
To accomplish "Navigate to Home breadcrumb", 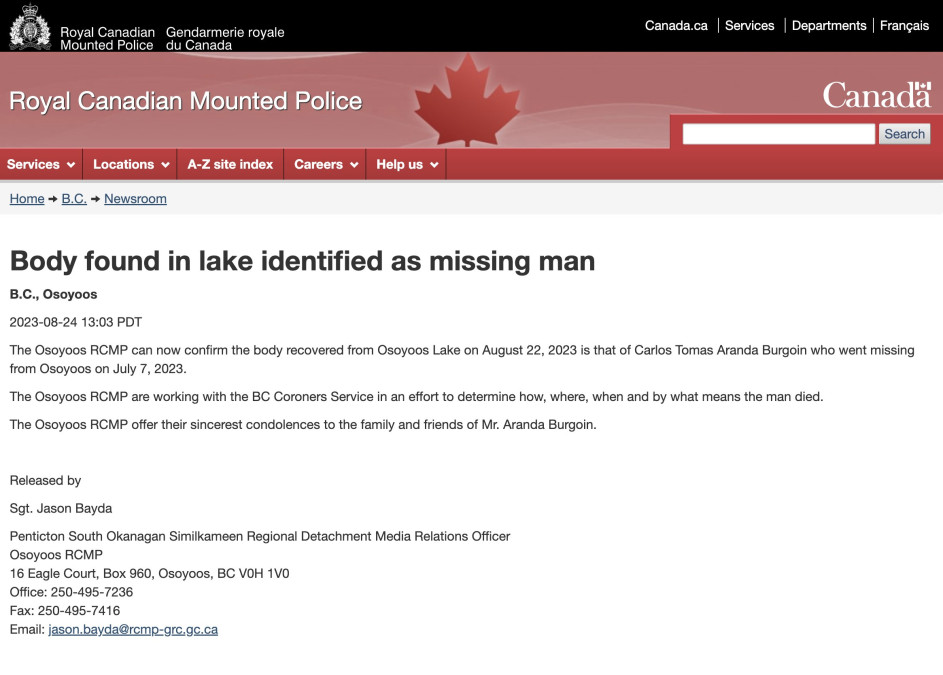I will [x=27, y=199].
